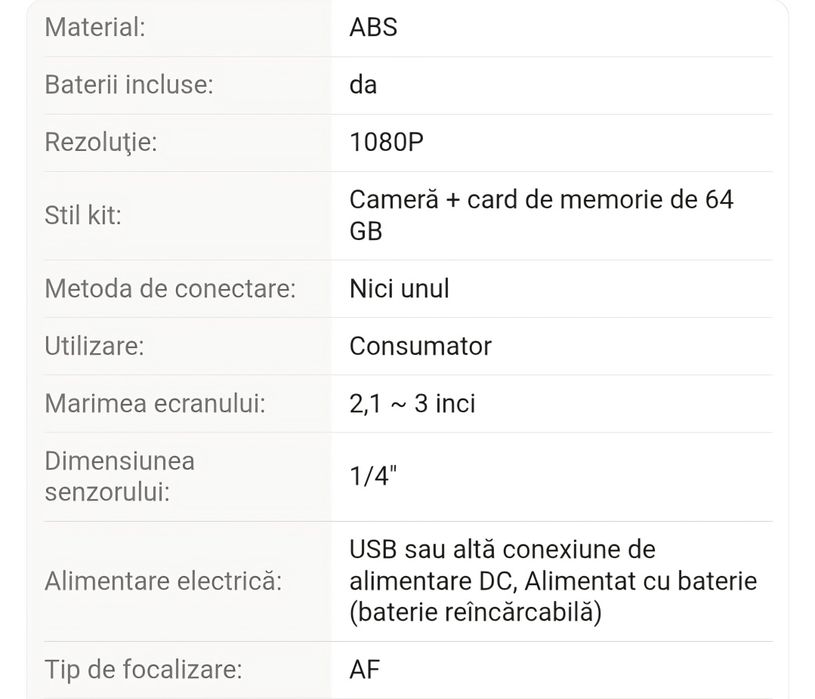815x699 pixels.
Task: Click the "Stil kit:" label
Action: pyautogui.click(x=83, y=215)
